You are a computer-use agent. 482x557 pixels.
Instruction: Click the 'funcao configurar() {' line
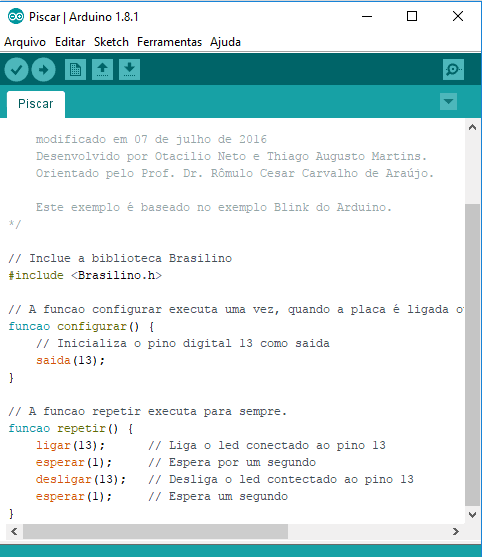pos(81,327)
